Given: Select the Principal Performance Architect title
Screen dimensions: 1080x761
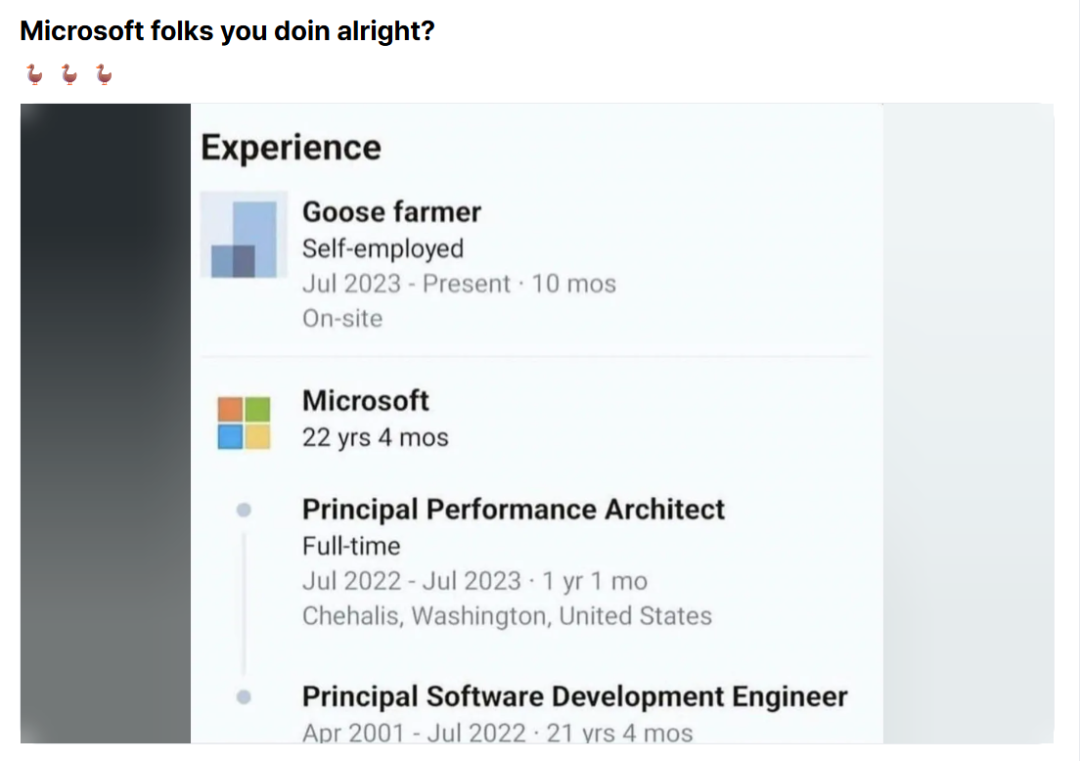Looking at the screenshot, I should point(513,510).
